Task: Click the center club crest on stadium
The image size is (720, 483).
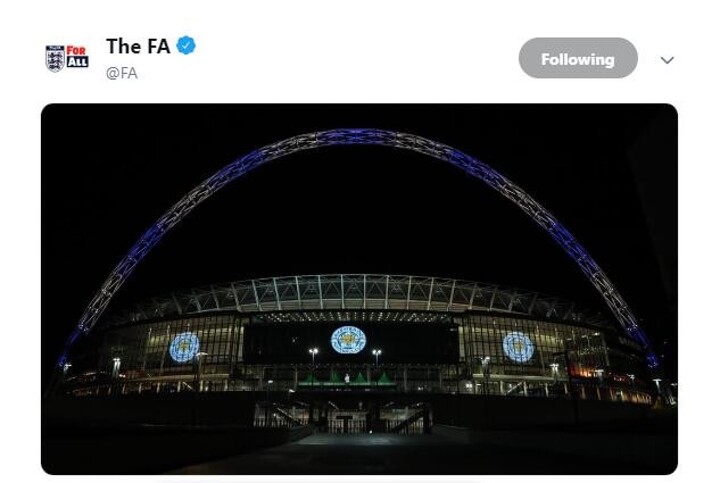Action: [348, 339]
